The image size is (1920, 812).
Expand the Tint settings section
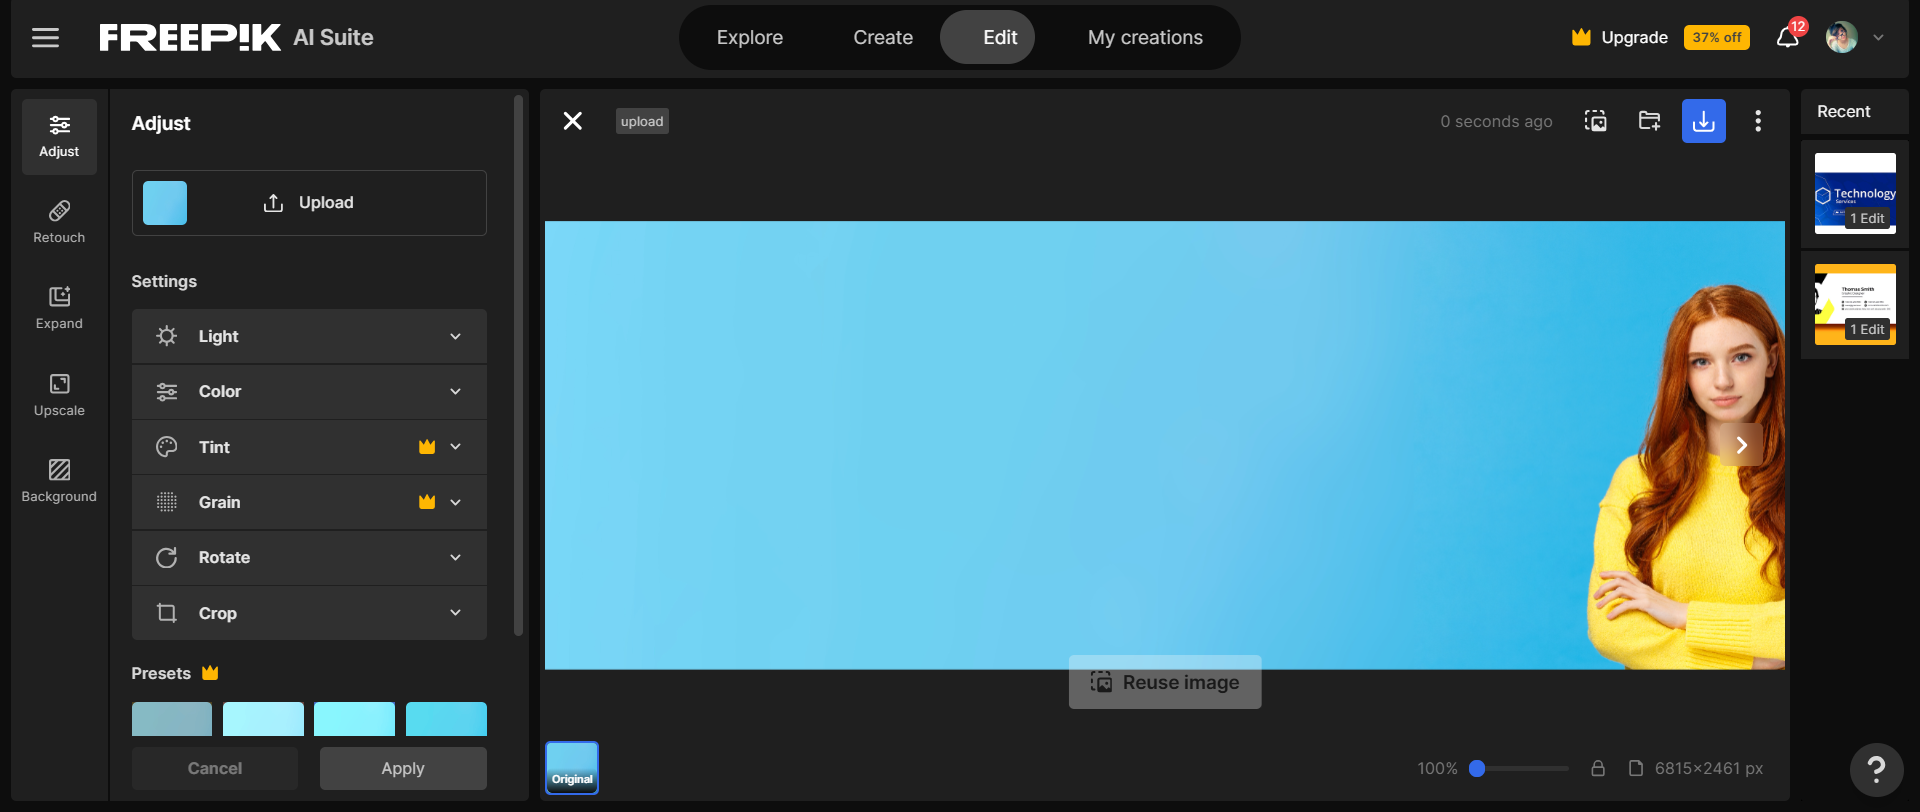click(309, 447)
